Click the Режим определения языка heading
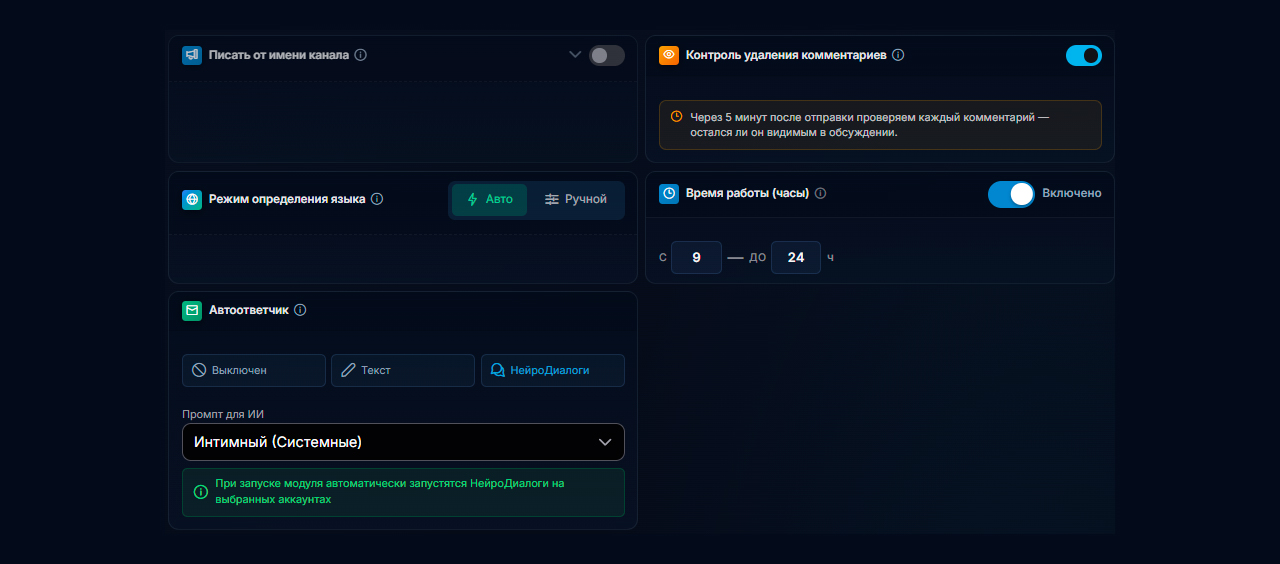Viewport: 1280px width, 564px height. pyautogui.click(x=287, y=199)
